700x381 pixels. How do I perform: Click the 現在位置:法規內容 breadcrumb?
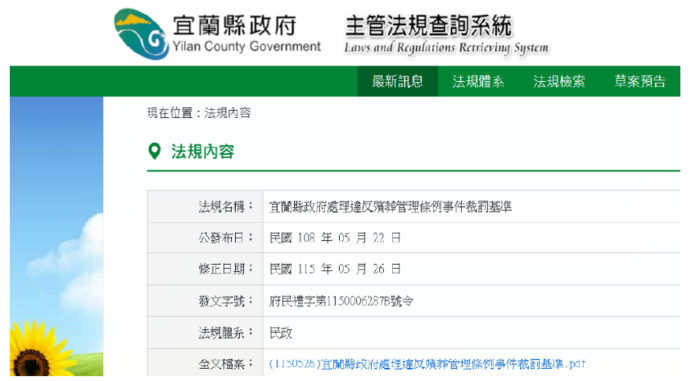coord(199,113)
